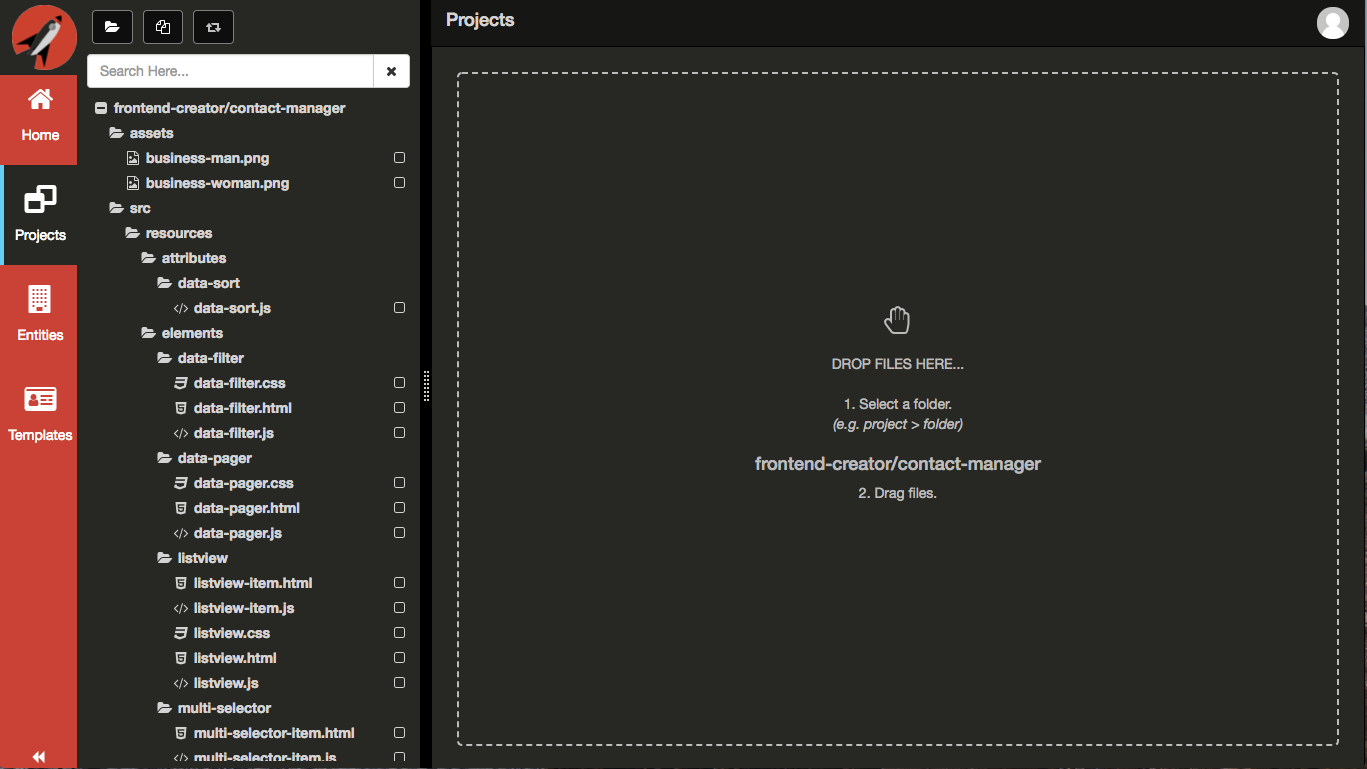Check the data-pager.css checkbox
The width and height of the screenshot is (1367, 769).
399,483
